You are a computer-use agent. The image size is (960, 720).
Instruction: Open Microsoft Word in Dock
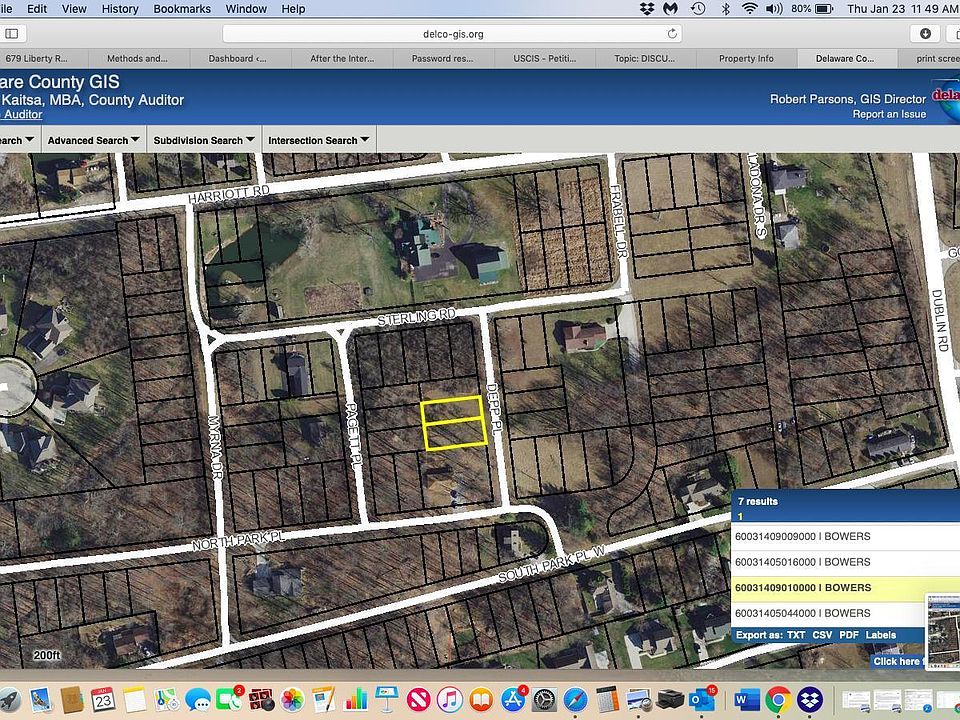pyautogui.click(x=746, y=699)
